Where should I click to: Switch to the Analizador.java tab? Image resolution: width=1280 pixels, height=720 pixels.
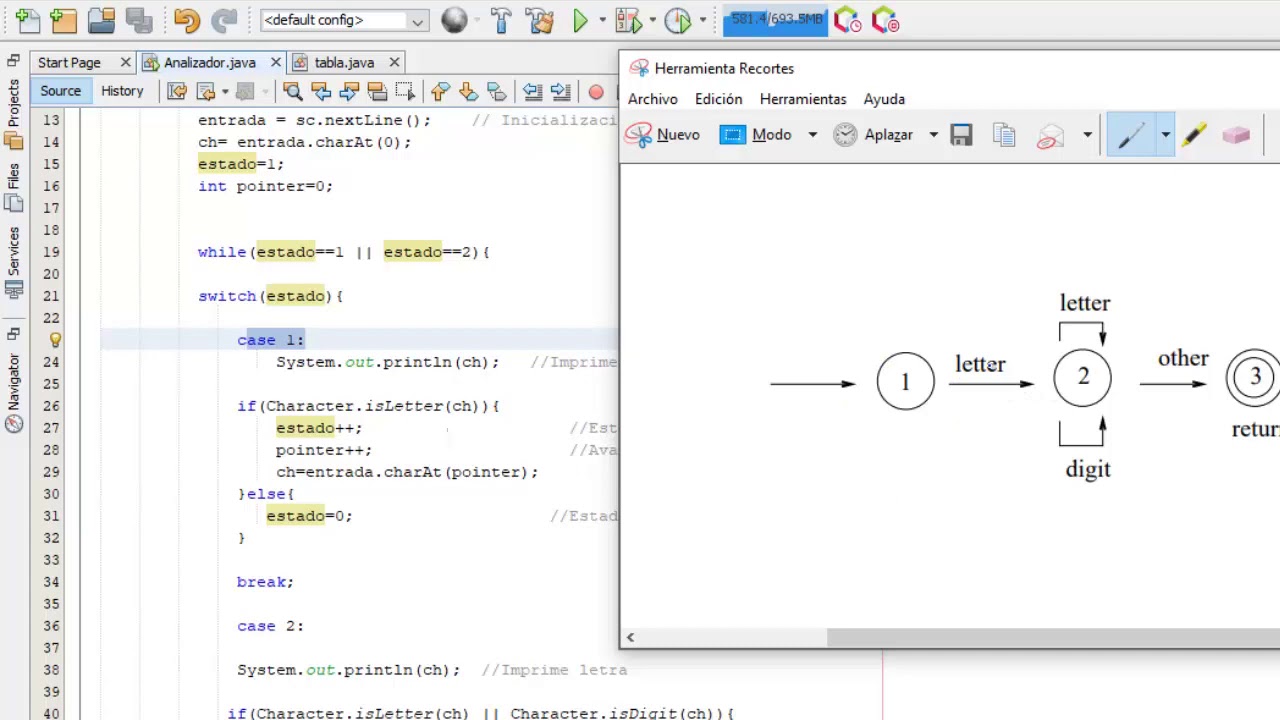(209, 62)
